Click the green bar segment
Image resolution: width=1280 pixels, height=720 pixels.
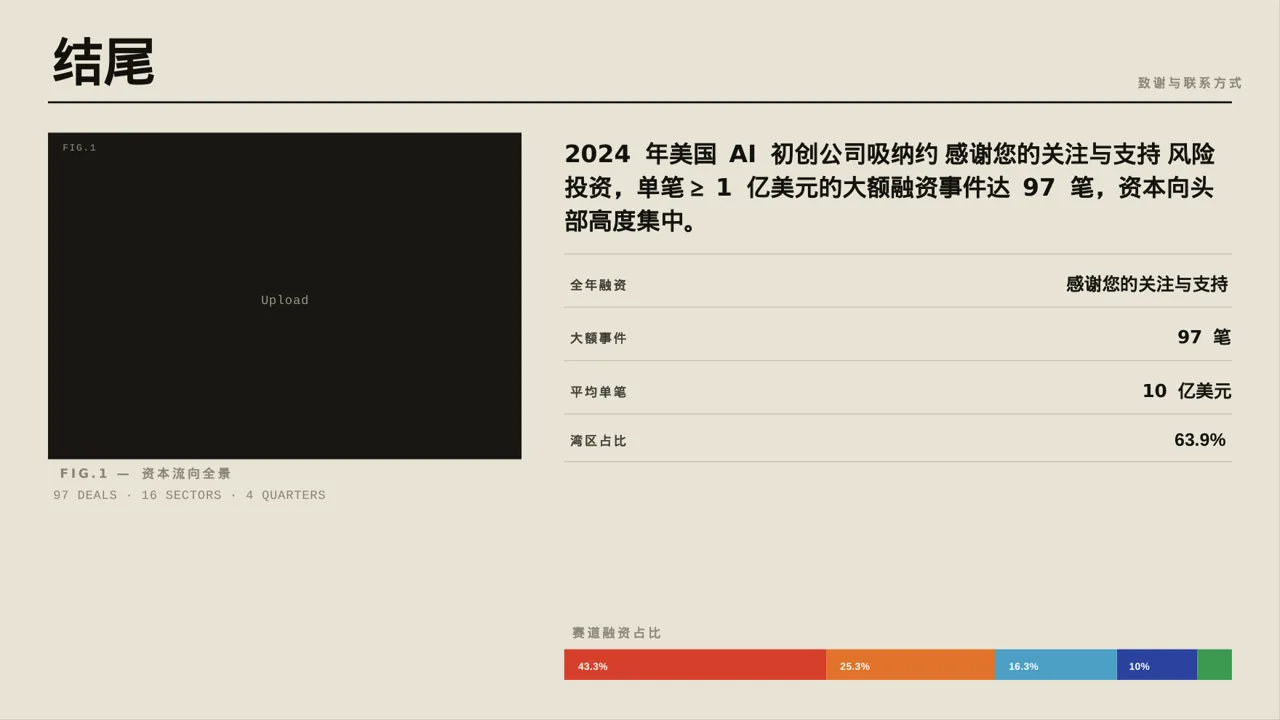point(1214,665)
